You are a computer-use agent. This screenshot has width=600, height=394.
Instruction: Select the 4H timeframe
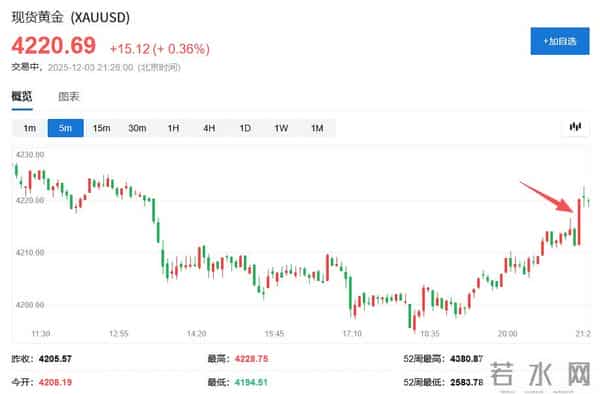point(209,128)
